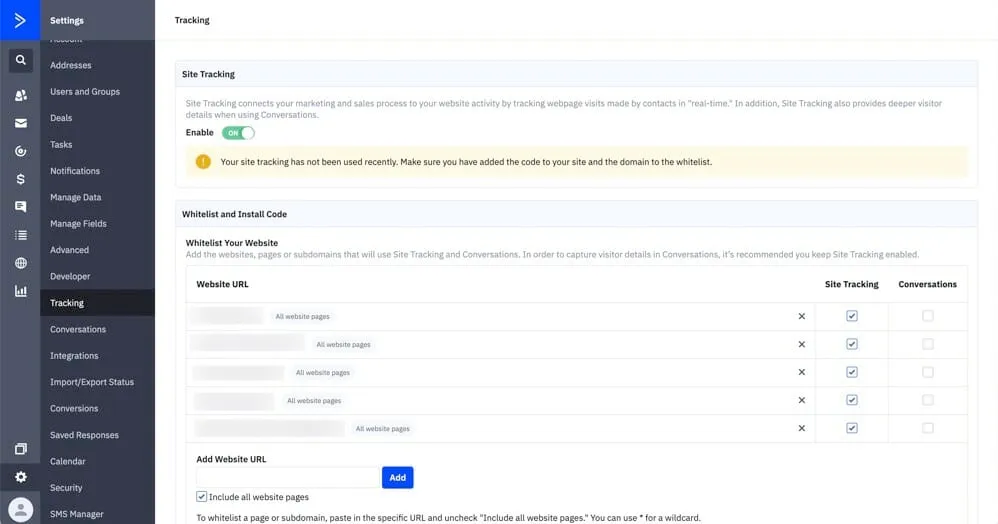This screenshot has height=524, width=998.
Task: Go to Developer settings
Action: (x=70, y=276)
